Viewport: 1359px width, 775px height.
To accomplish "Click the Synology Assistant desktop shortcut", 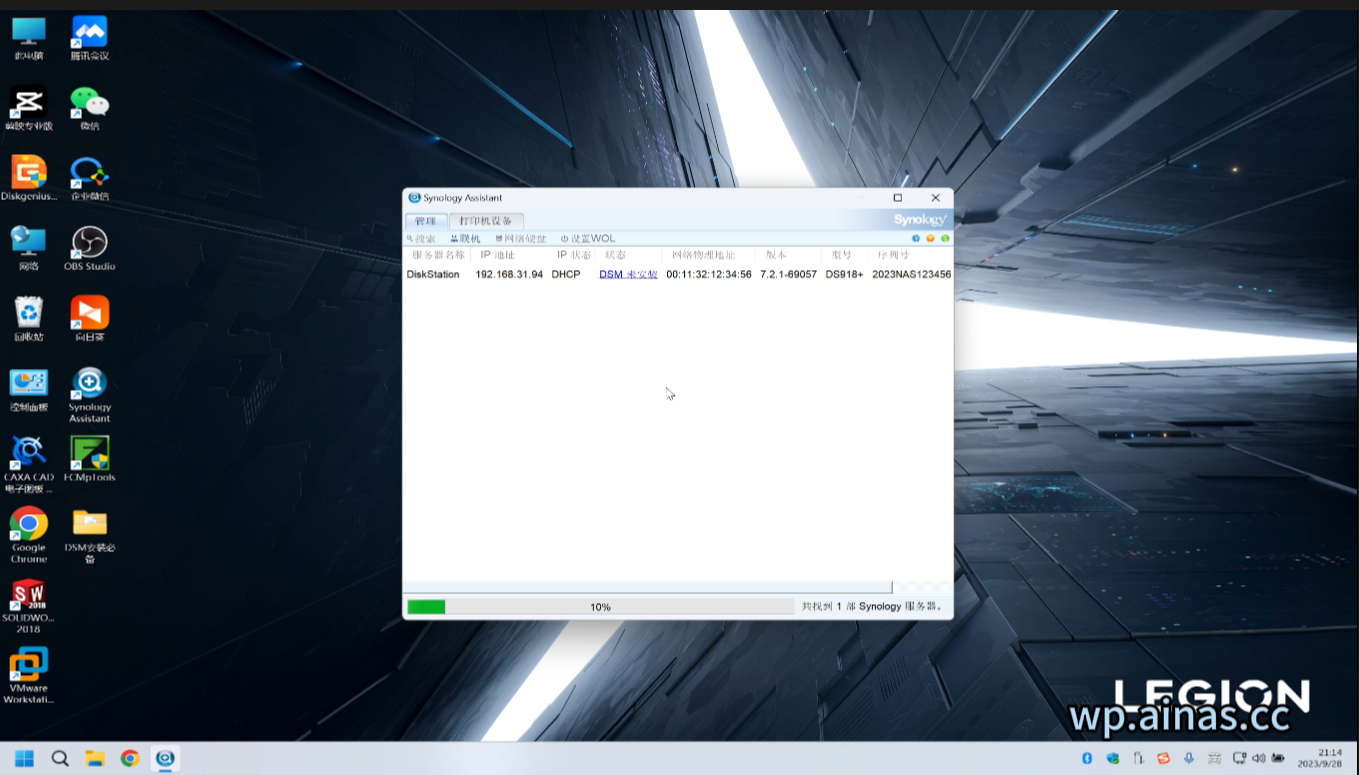I will point(90,394).
